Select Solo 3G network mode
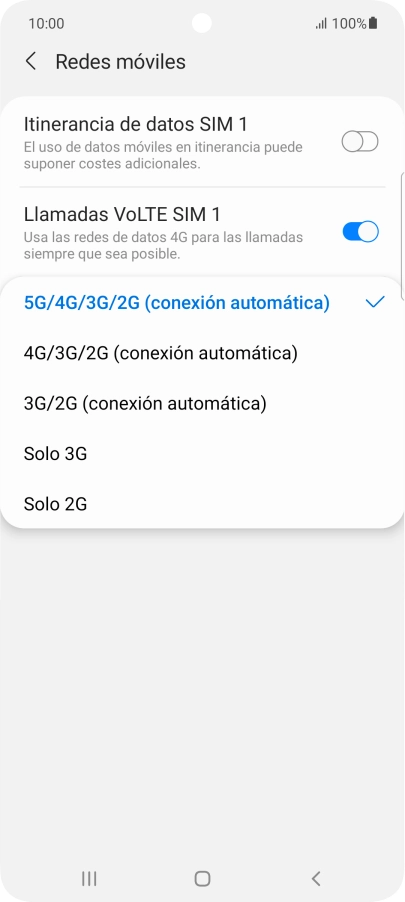Screen dimensions: 405x902 [202, 454]
